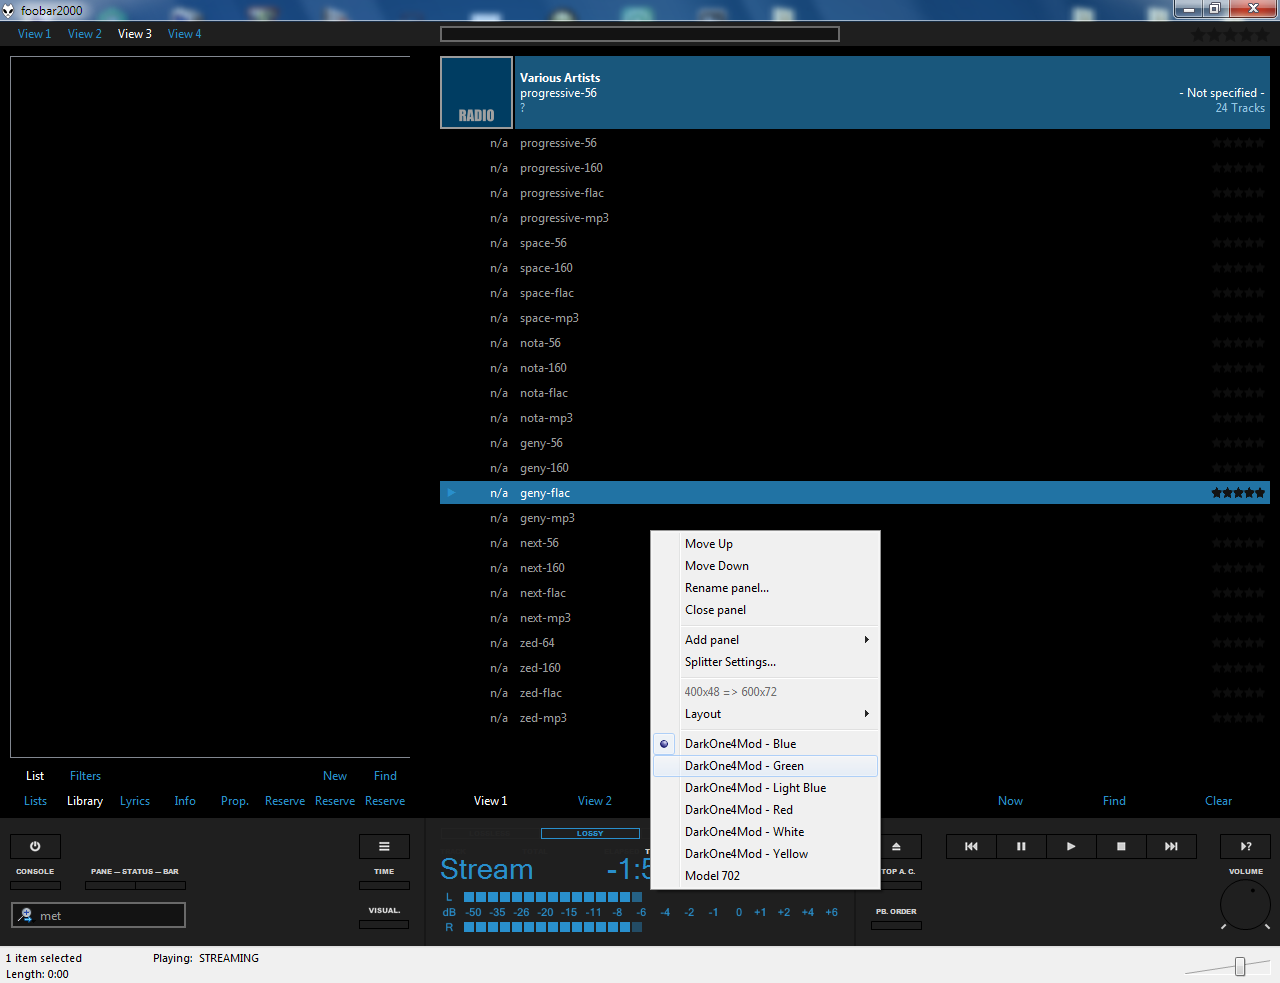The width and height of the screenshot is (1280, 983).
Task: Select Rename panel... menu entry
Action: click(x=765, y=588)
